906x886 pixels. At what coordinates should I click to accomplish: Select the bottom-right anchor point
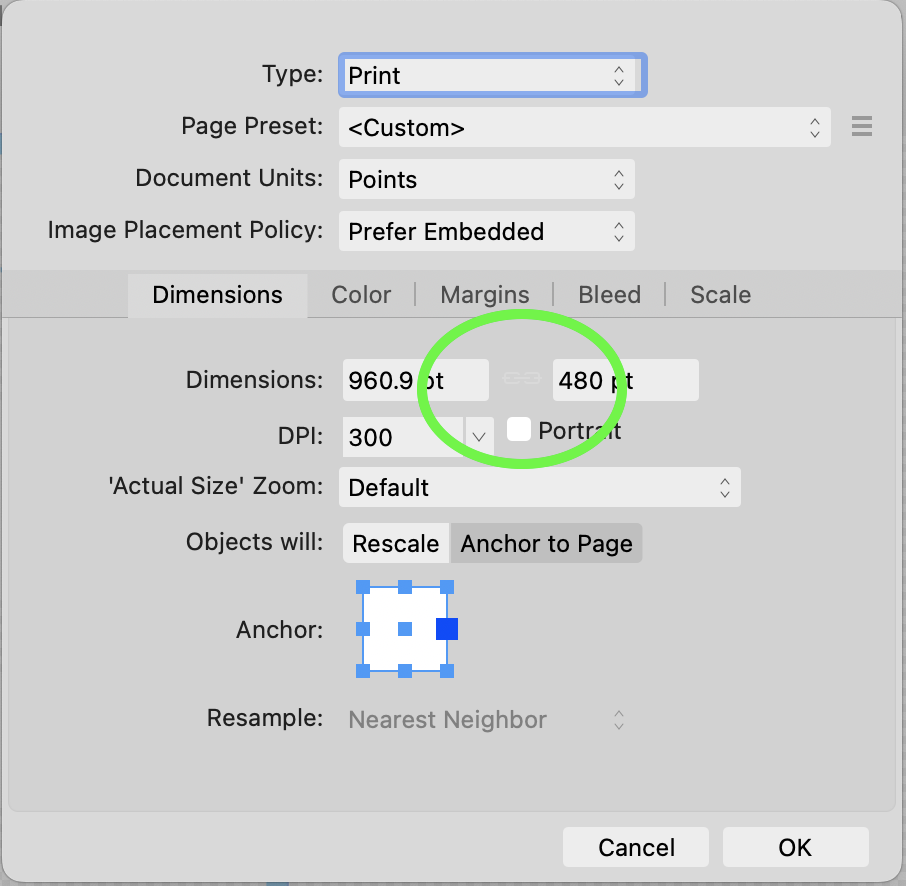pyautogui.click(x=447, y=671)
